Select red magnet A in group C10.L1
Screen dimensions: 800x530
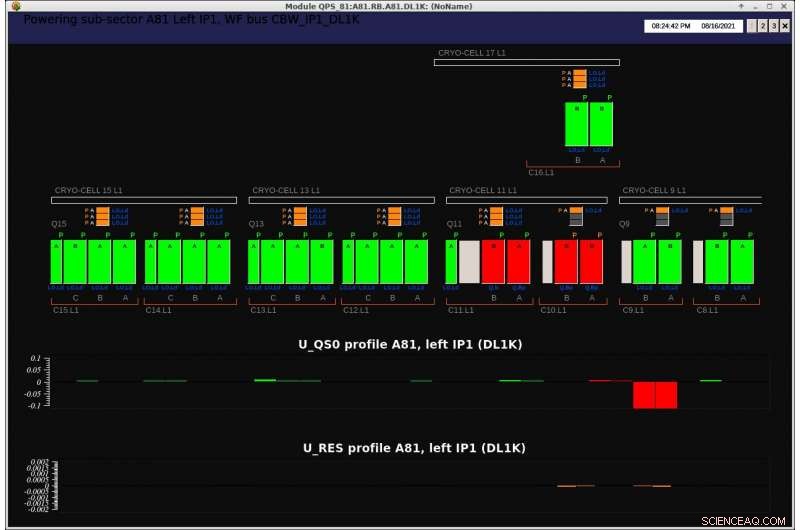pos(591,262)
